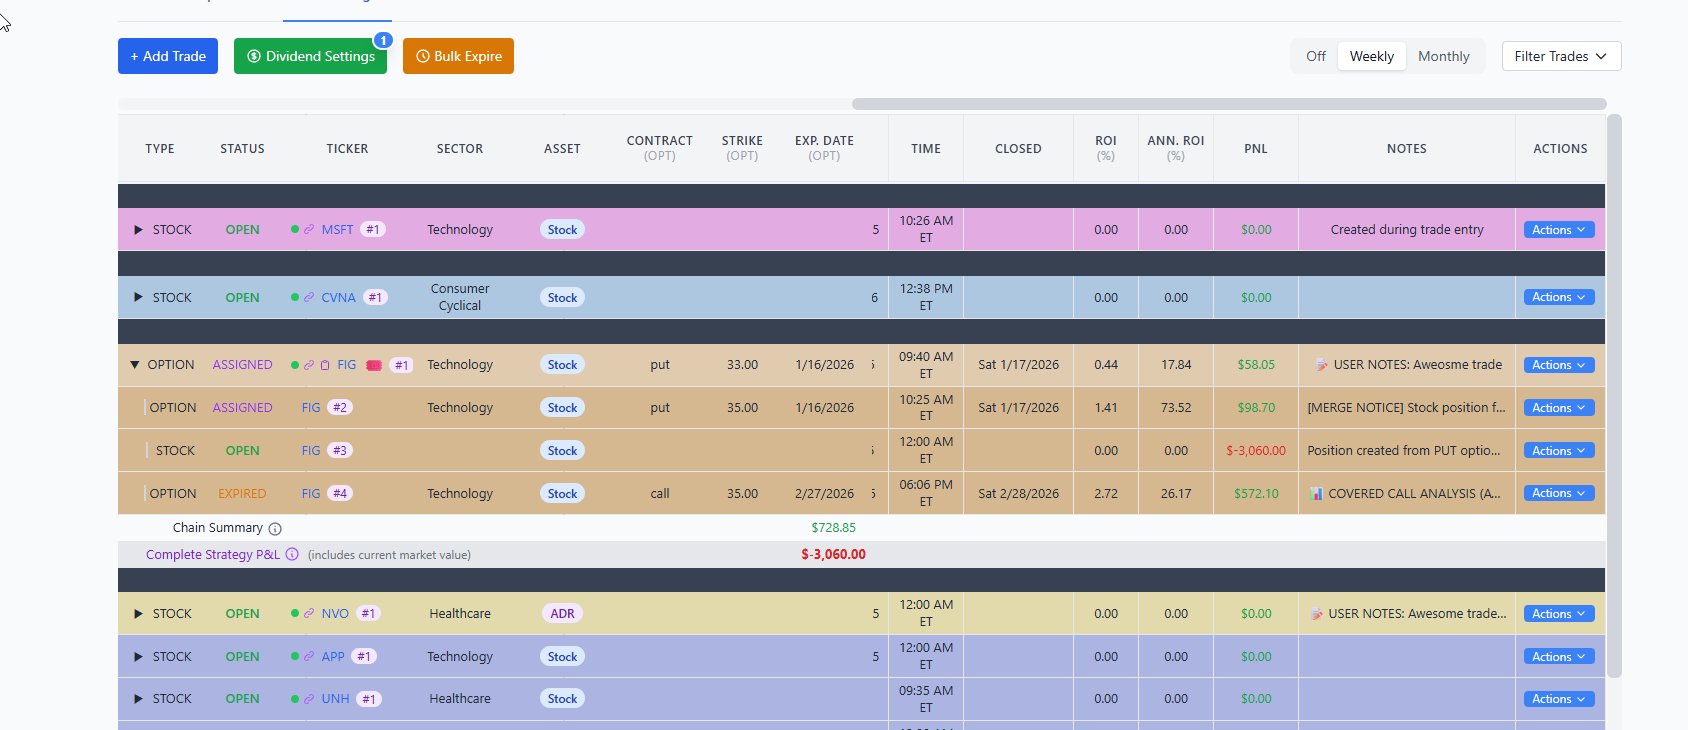
Task: Click the Add Trade button
Action: point(168,56)
